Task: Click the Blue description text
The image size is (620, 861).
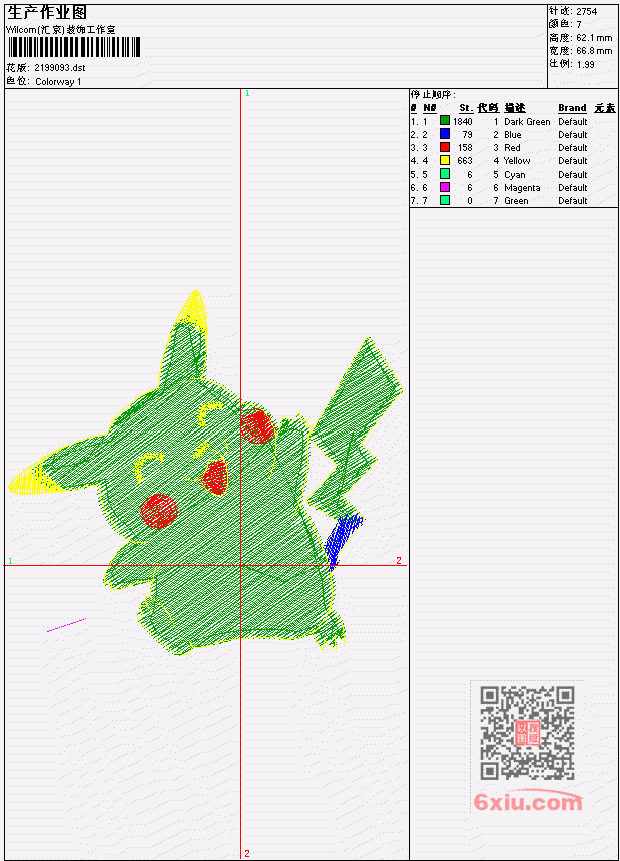Action: coord(513,135)
